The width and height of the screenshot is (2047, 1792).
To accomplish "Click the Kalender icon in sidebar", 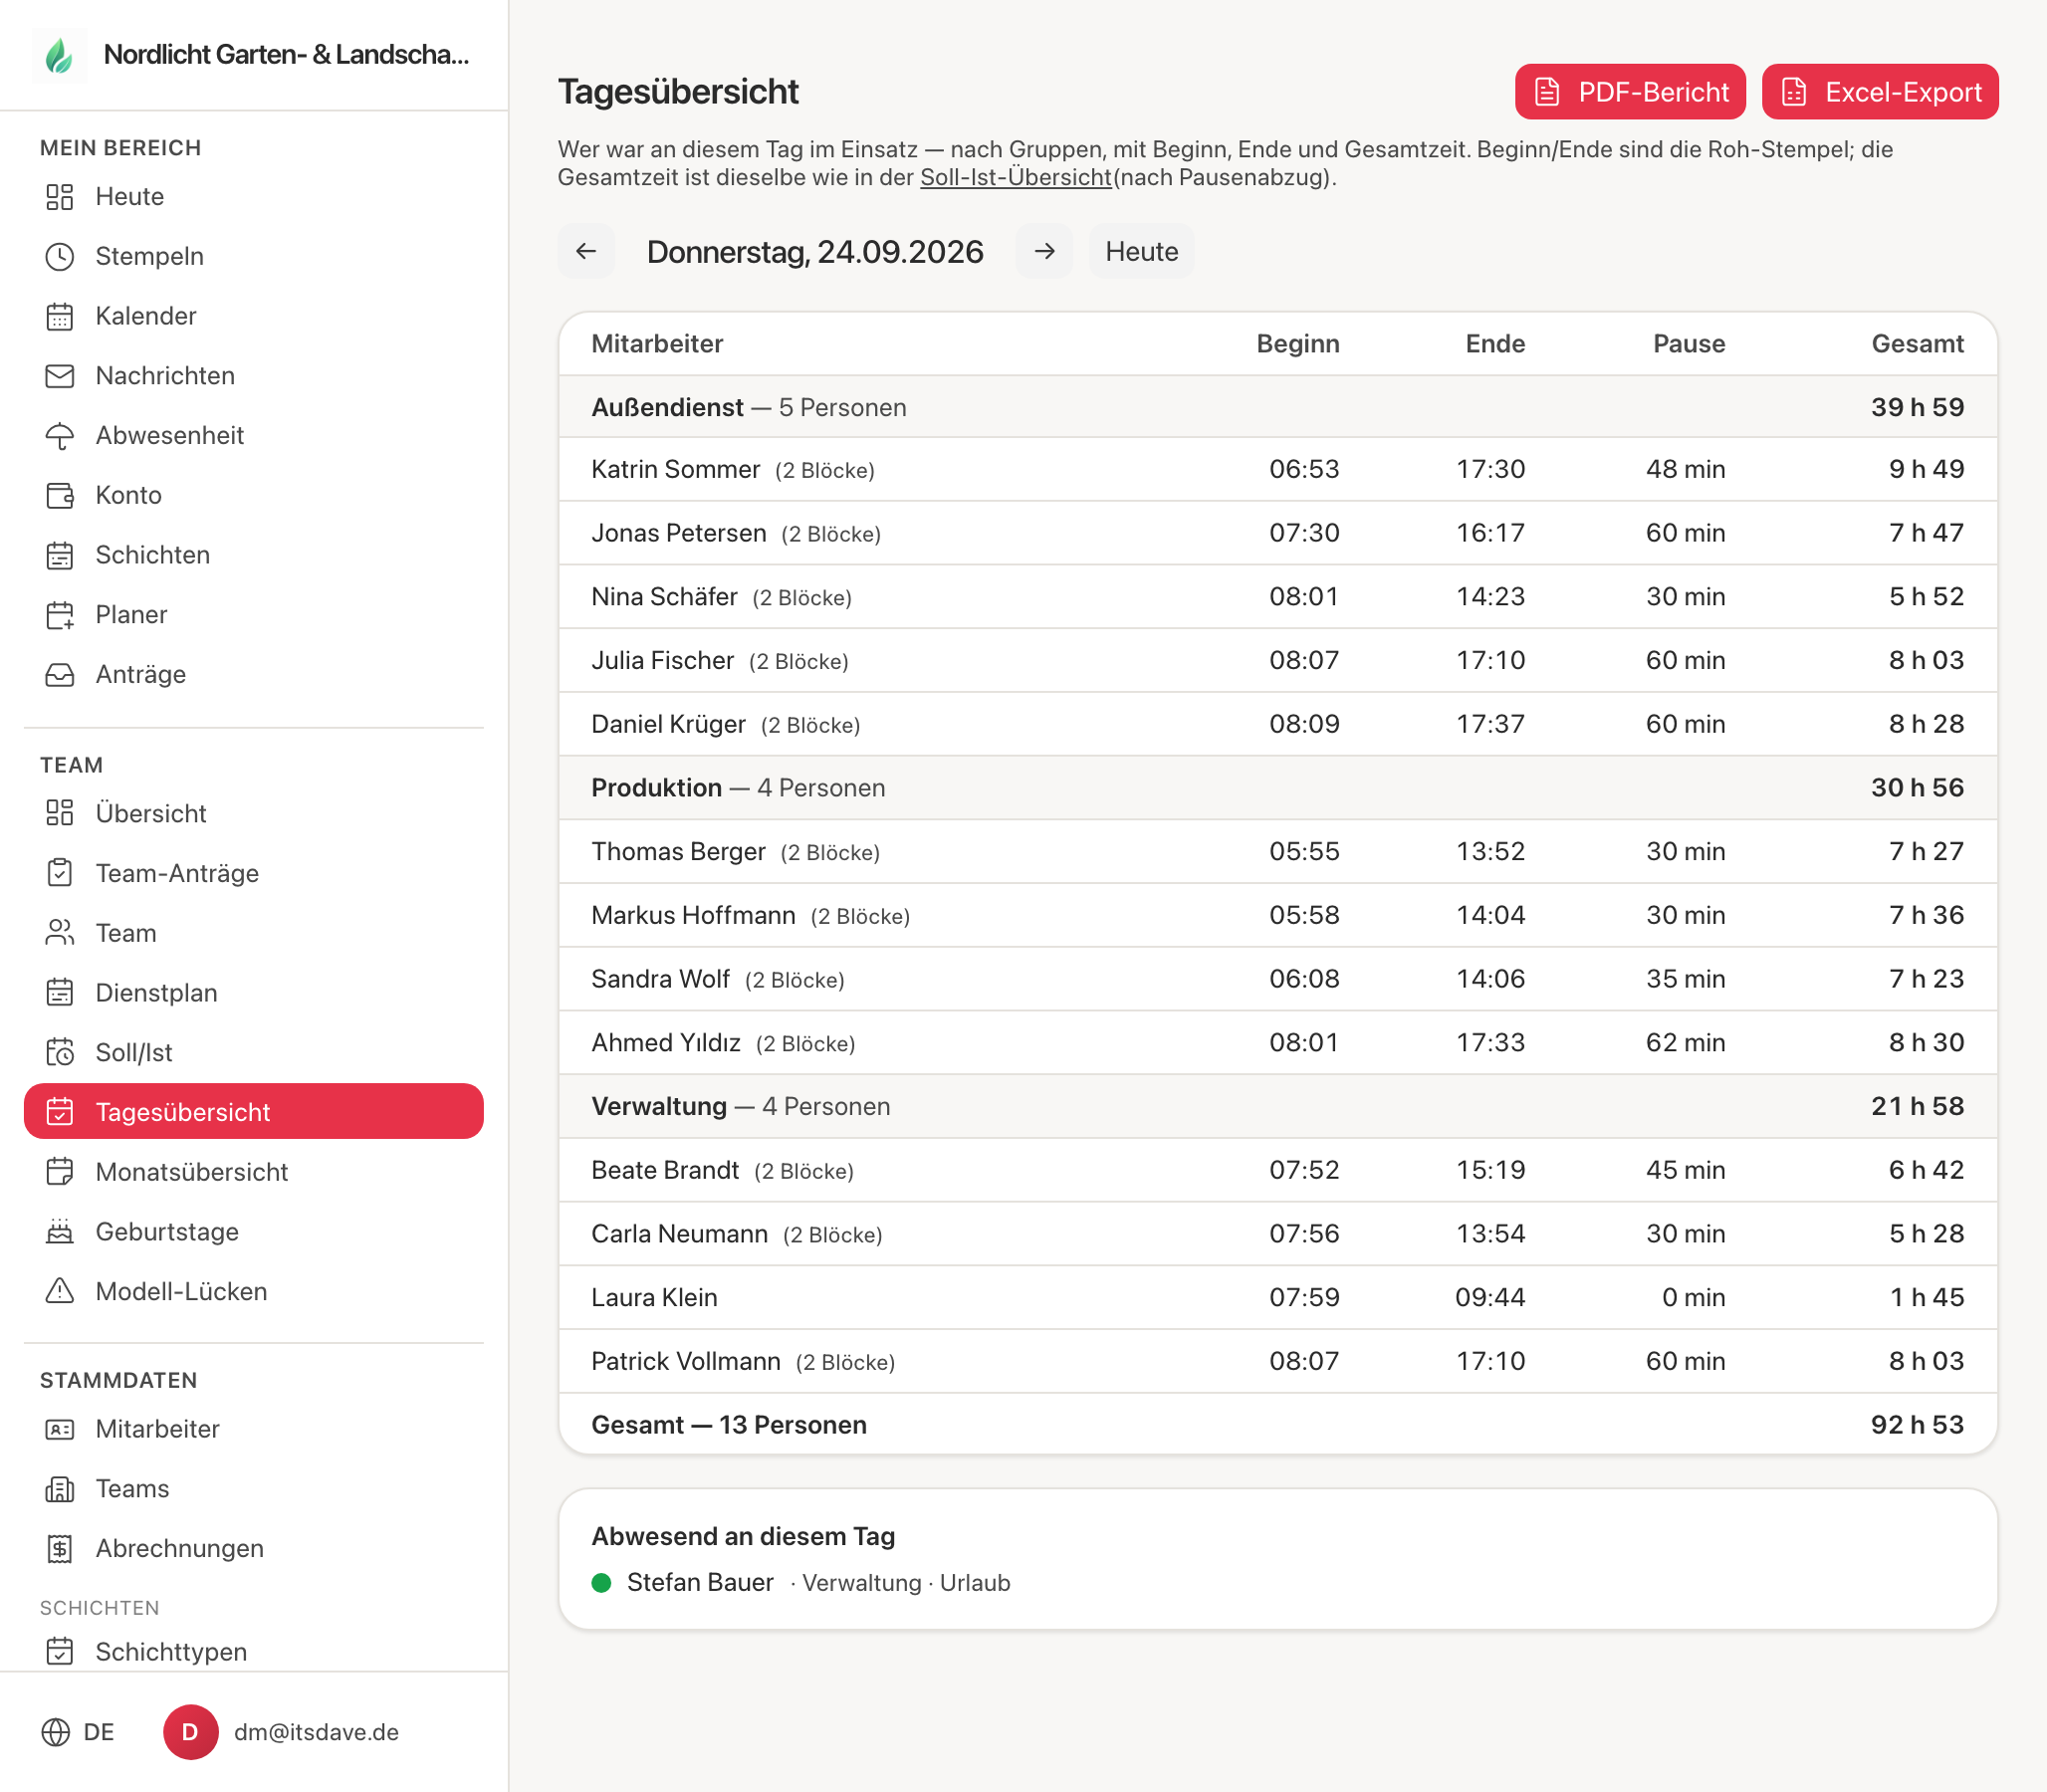I will (x=60, y=317).
